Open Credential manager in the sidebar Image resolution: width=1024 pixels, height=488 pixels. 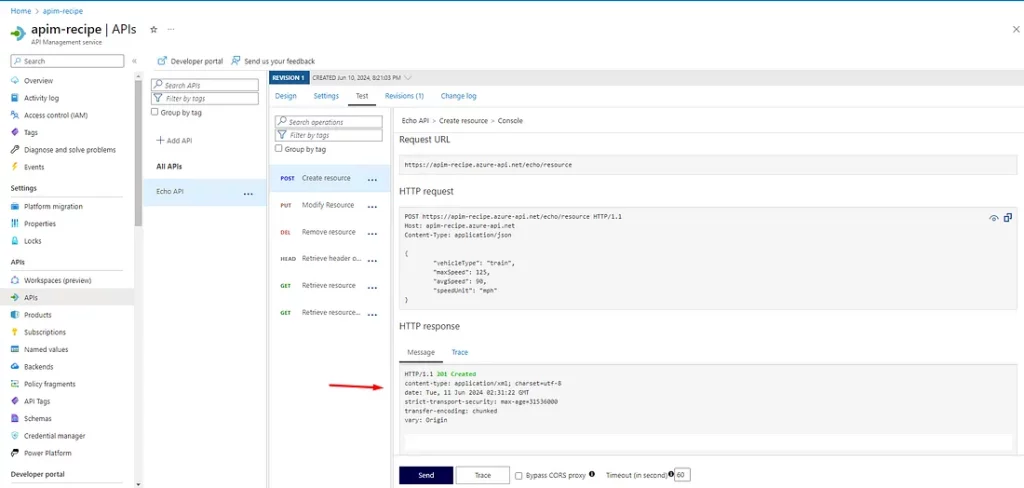click(x=54, y=436)
